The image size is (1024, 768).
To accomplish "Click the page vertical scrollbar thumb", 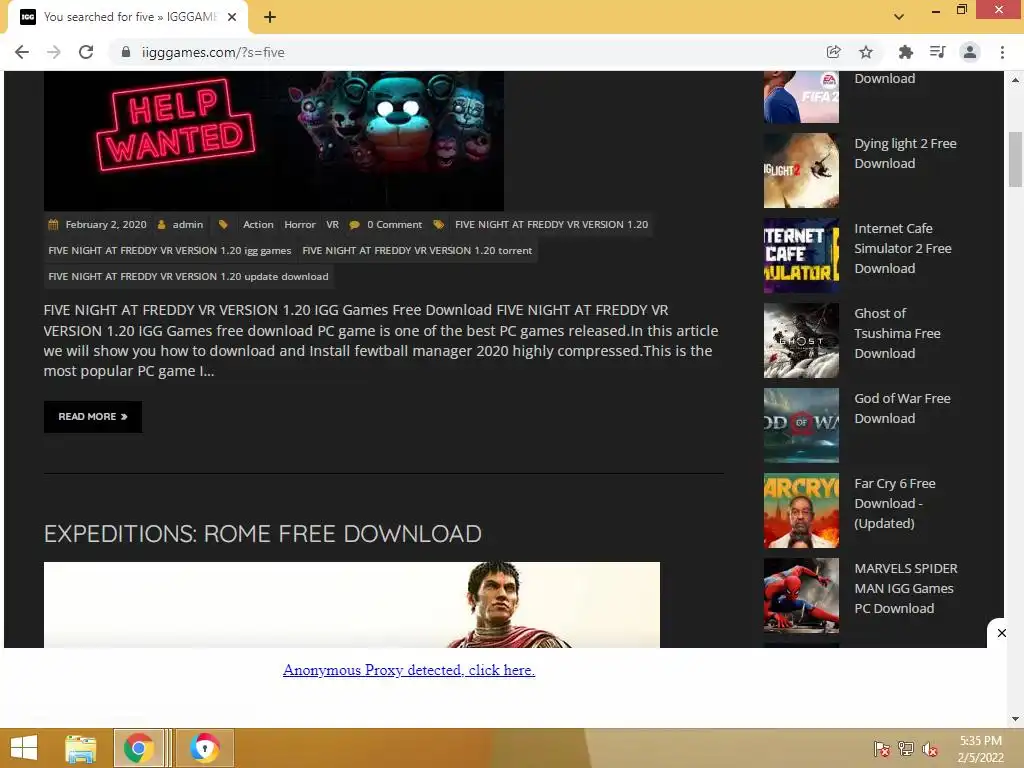I will click(x=1015, y=159).
